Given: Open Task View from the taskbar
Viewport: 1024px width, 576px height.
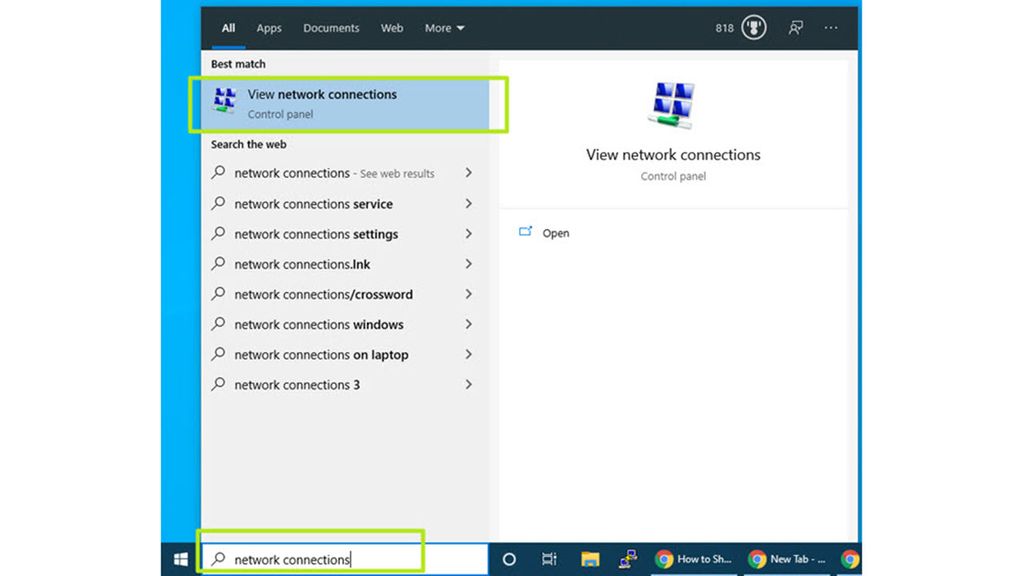Looking at the screenshot, I should click(548, 558).
